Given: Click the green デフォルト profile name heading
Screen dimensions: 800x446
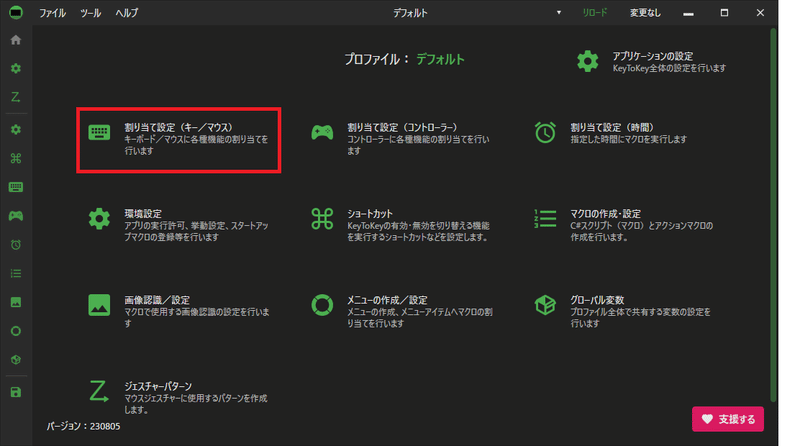Looking at the screenshot, I should click(x=440, y=59).
